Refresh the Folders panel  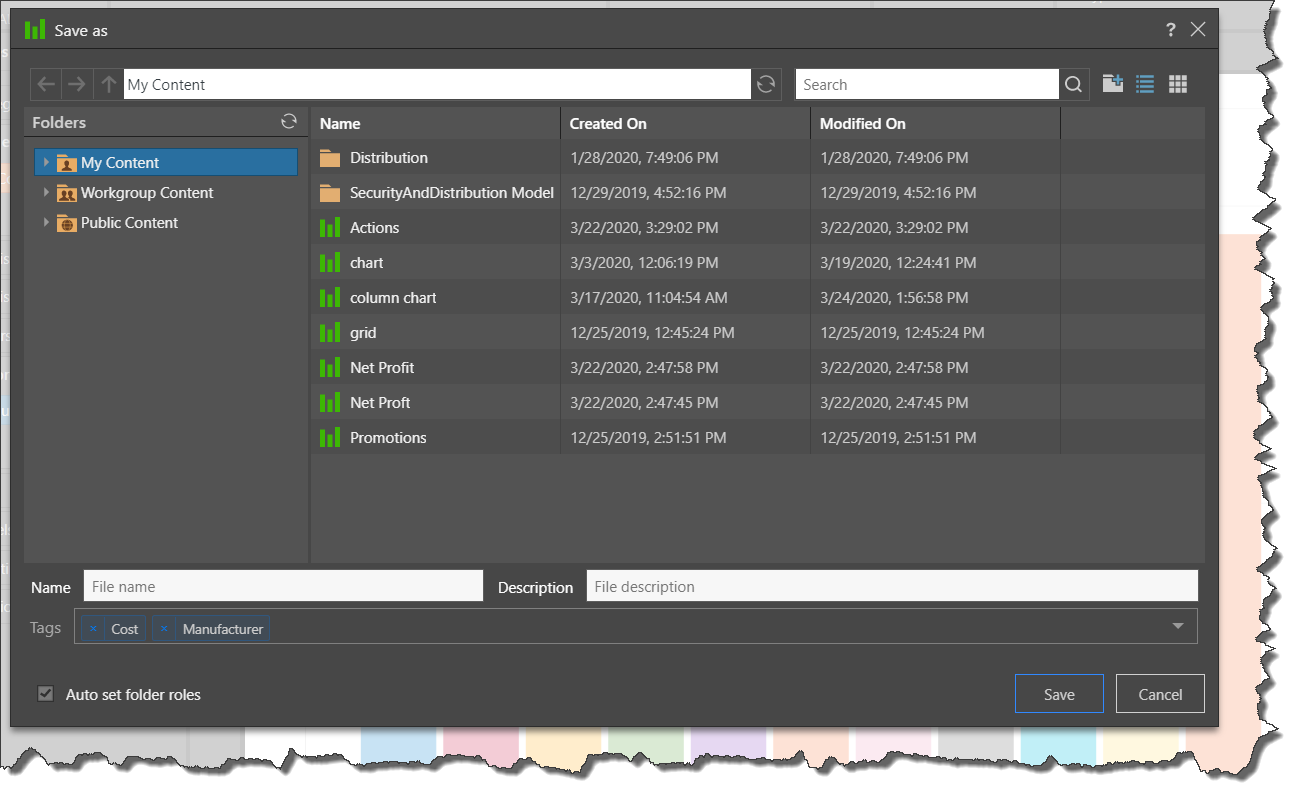(x=289, y=122)
